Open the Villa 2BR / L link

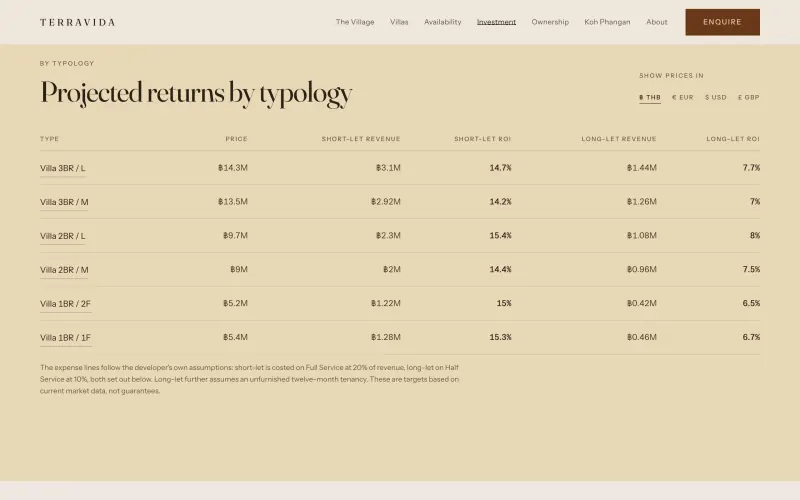63,236
